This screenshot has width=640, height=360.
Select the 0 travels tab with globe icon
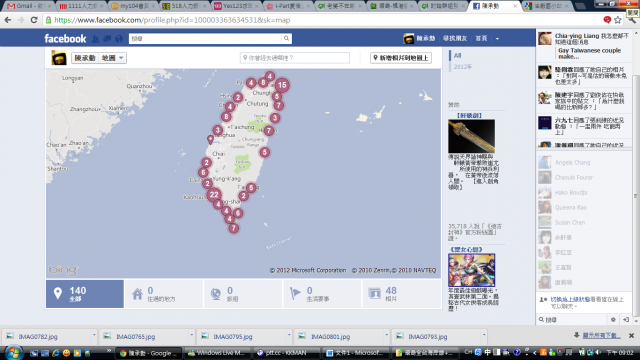tap(243, 294)
